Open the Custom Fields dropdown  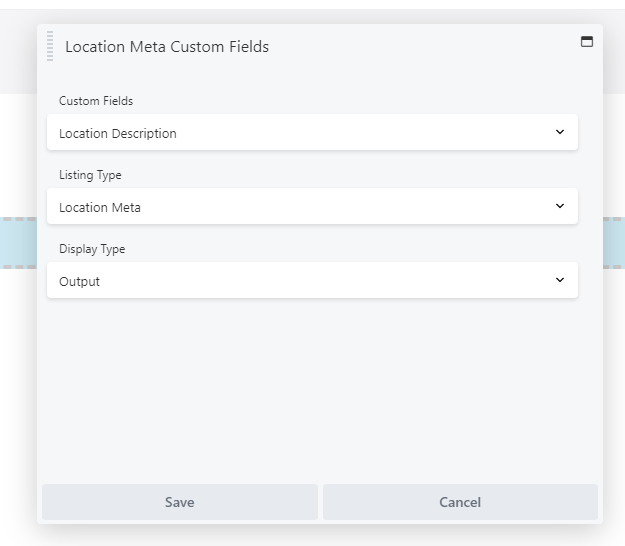tap(312, 132)
